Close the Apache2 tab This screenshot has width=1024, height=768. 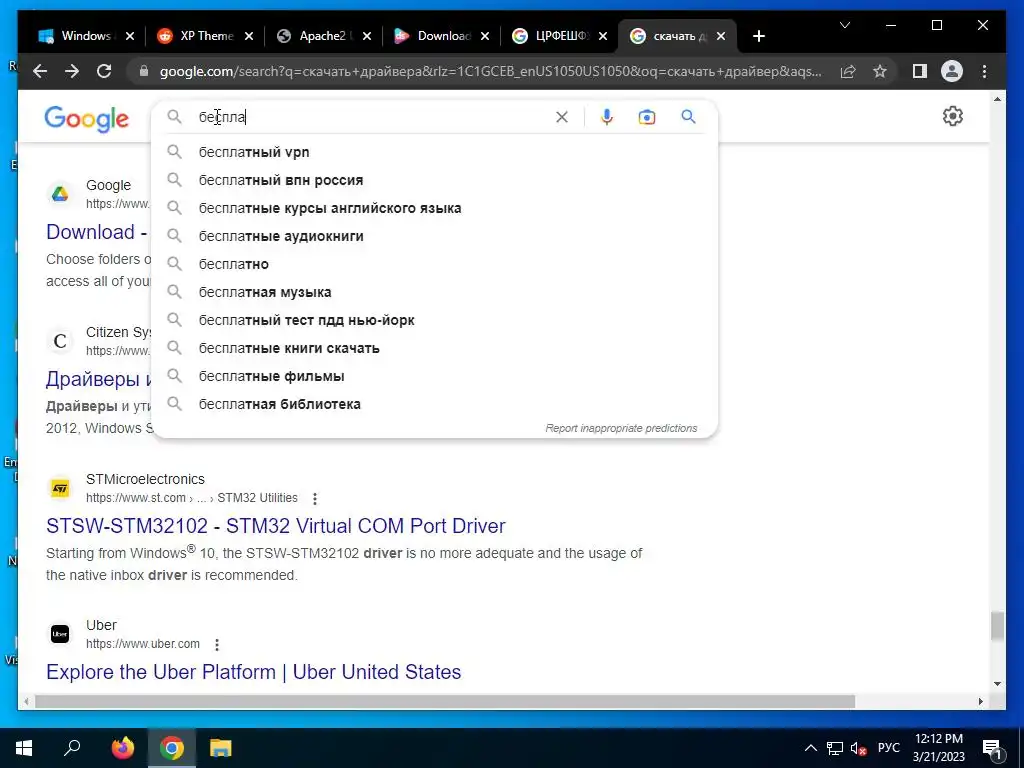coord(367,37)
